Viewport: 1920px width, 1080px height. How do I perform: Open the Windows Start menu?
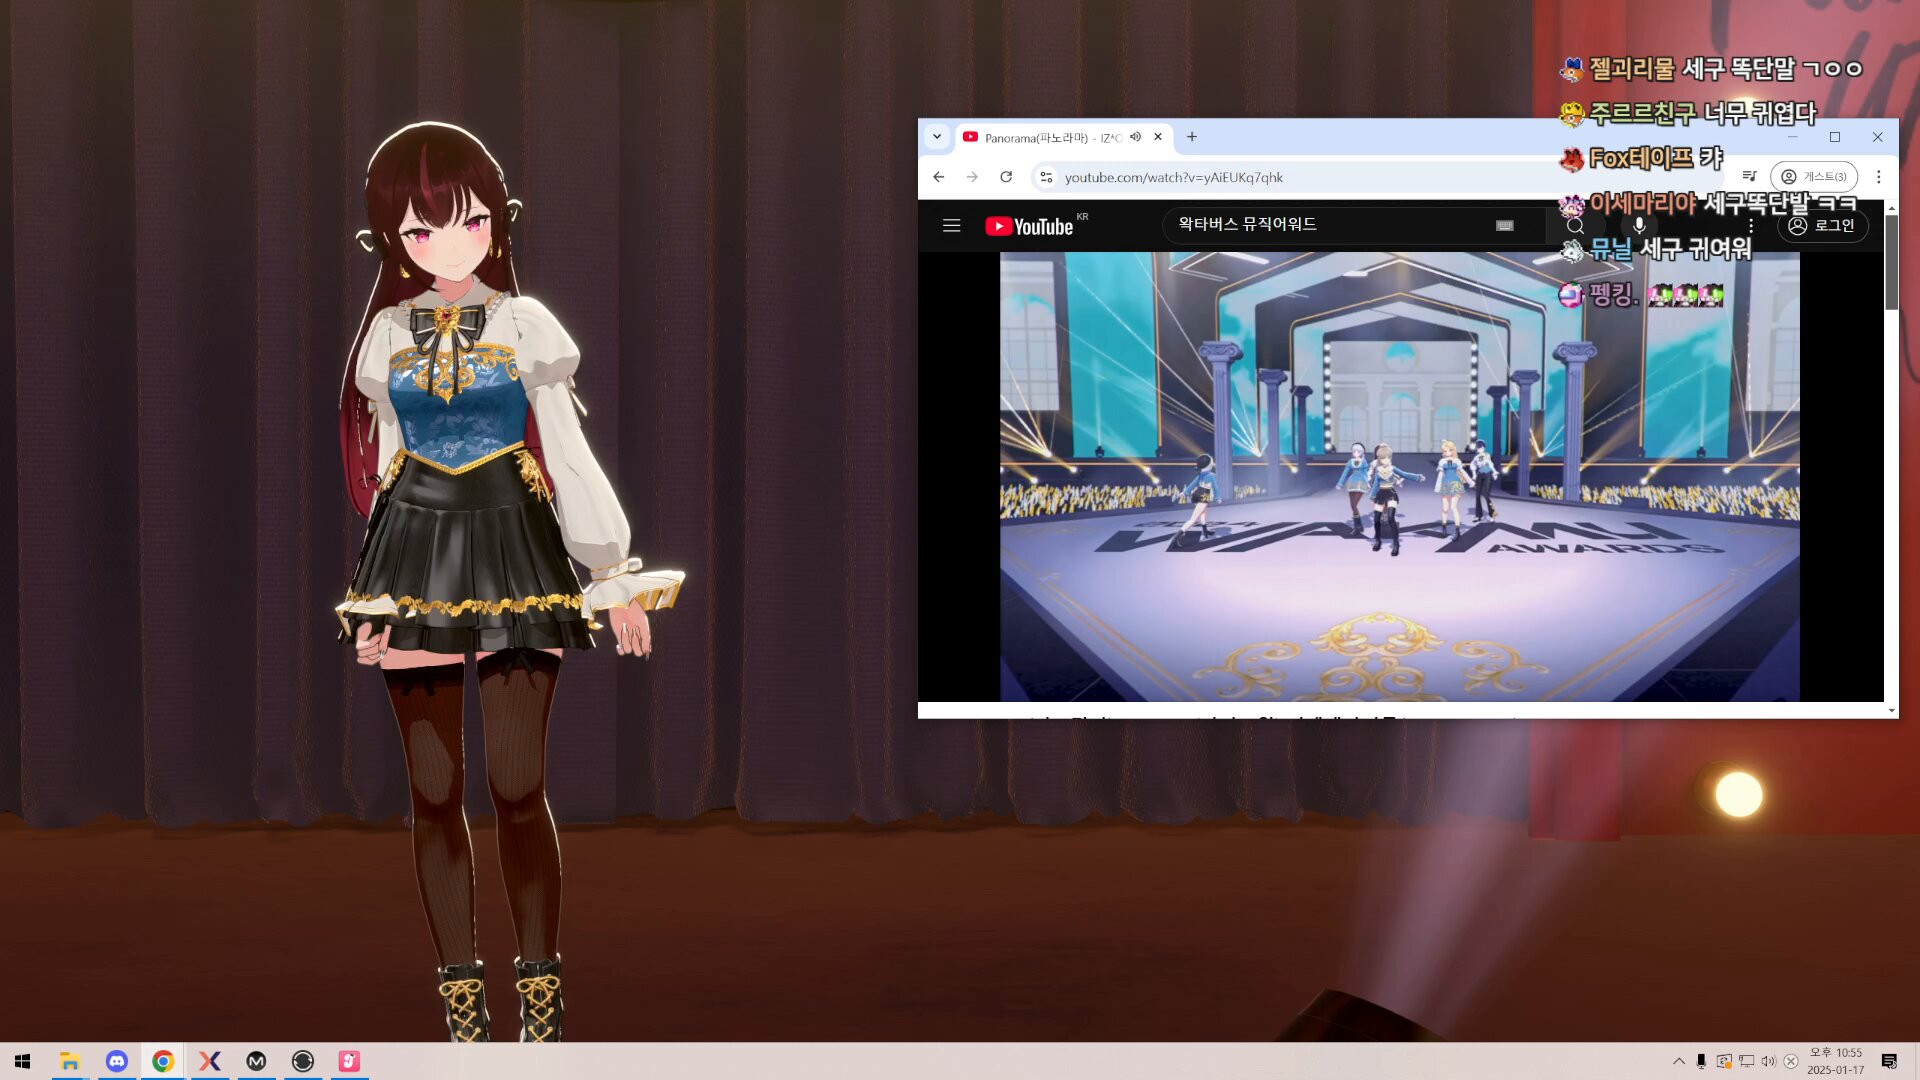23,1061
